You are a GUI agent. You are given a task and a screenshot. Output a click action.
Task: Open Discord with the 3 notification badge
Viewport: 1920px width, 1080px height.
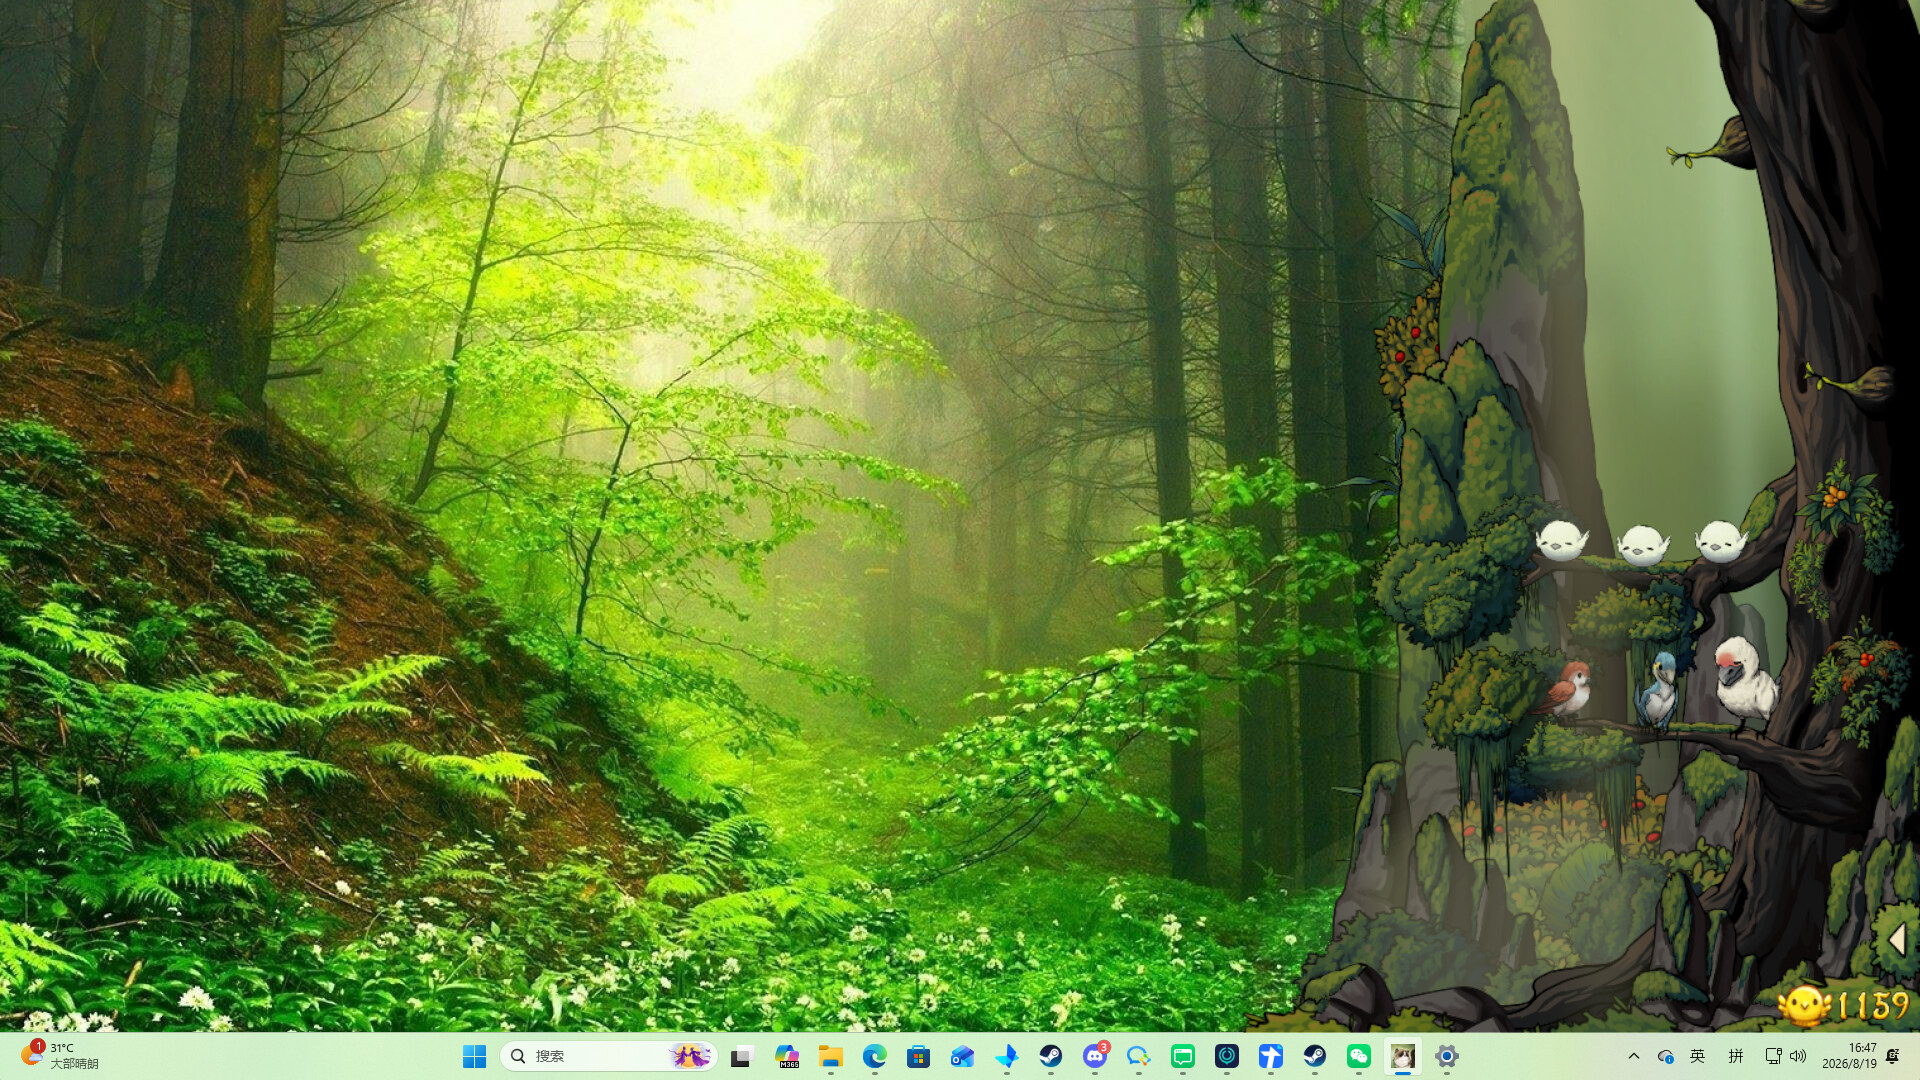[x=1095, y=1056]
